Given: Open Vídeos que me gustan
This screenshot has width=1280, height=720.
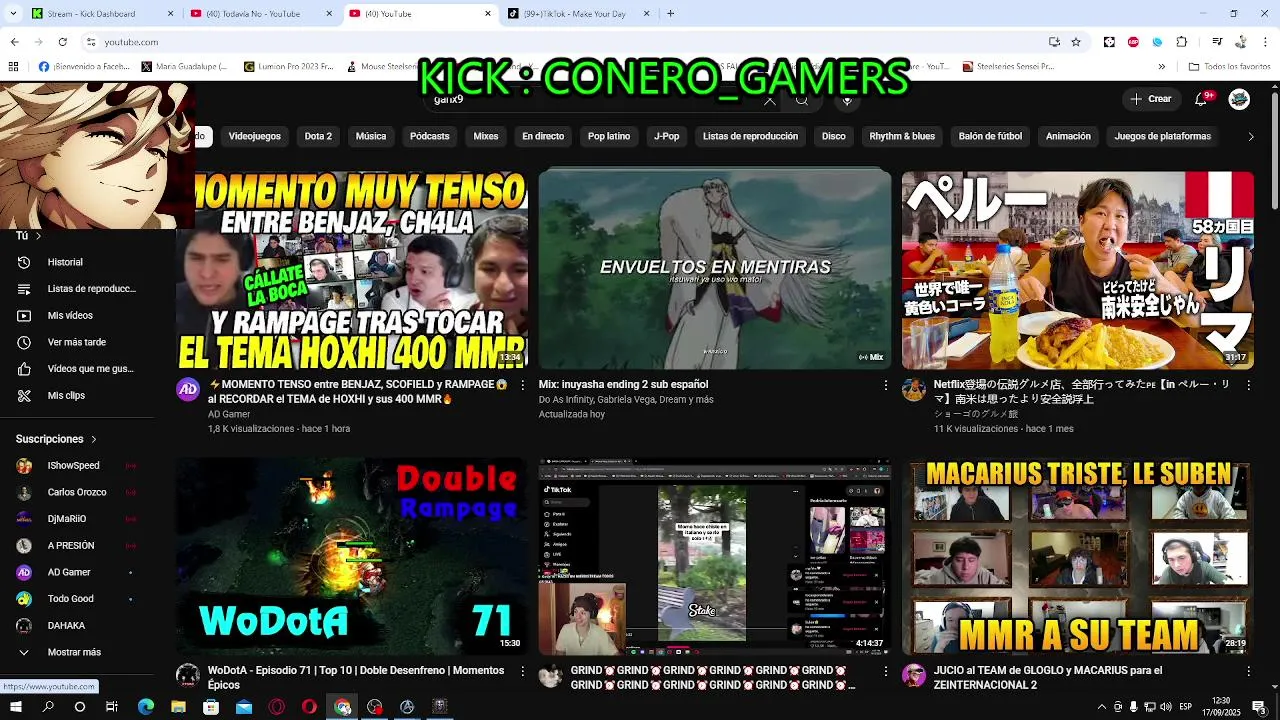Looking at the screenshot, I should point(76,369).
